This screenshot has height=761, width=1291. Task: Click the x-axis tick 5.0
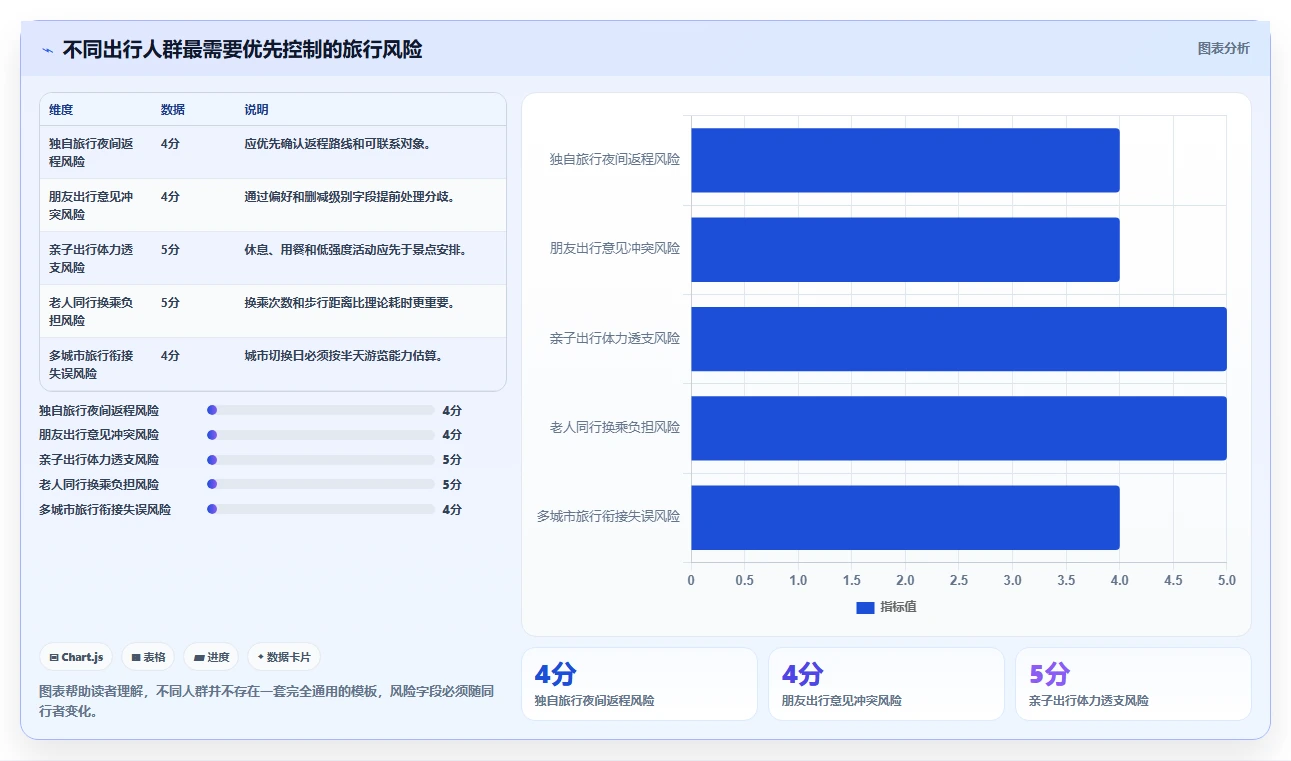[x=1227, y=580]
